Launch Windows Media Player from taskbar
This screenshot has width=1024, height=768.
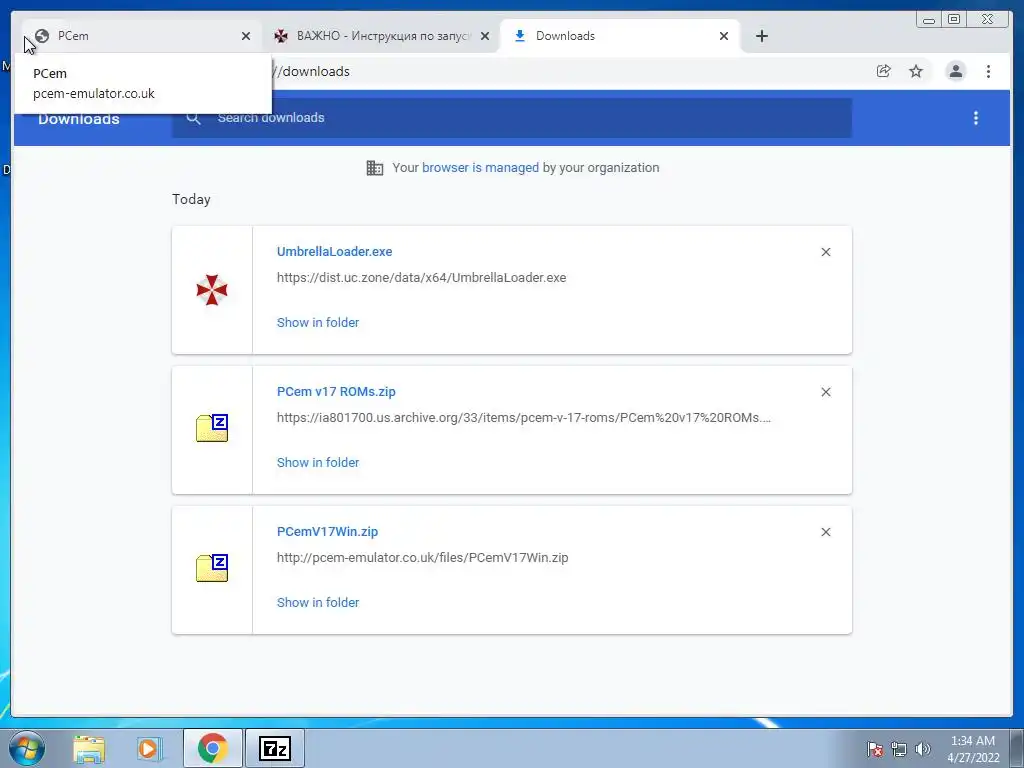tap(150, 748)
